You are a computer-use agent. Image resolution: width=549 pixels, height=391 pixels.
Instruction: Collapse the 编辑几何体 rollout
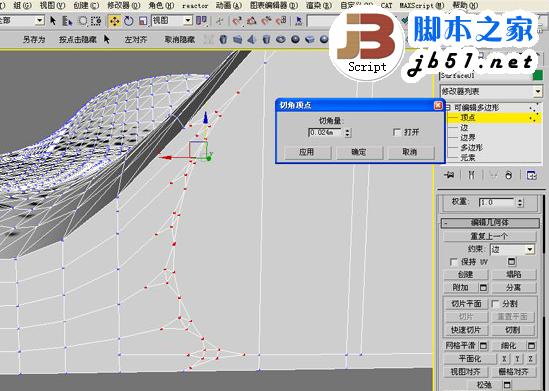[490, 223]
